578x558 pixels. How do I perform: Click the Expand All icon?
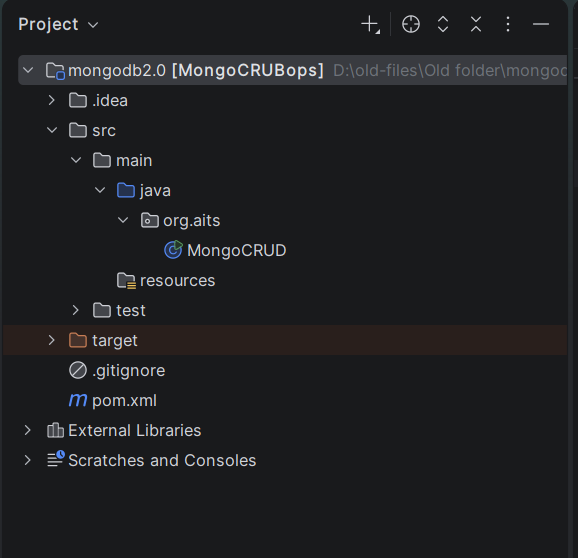click(x=443, y=25)
